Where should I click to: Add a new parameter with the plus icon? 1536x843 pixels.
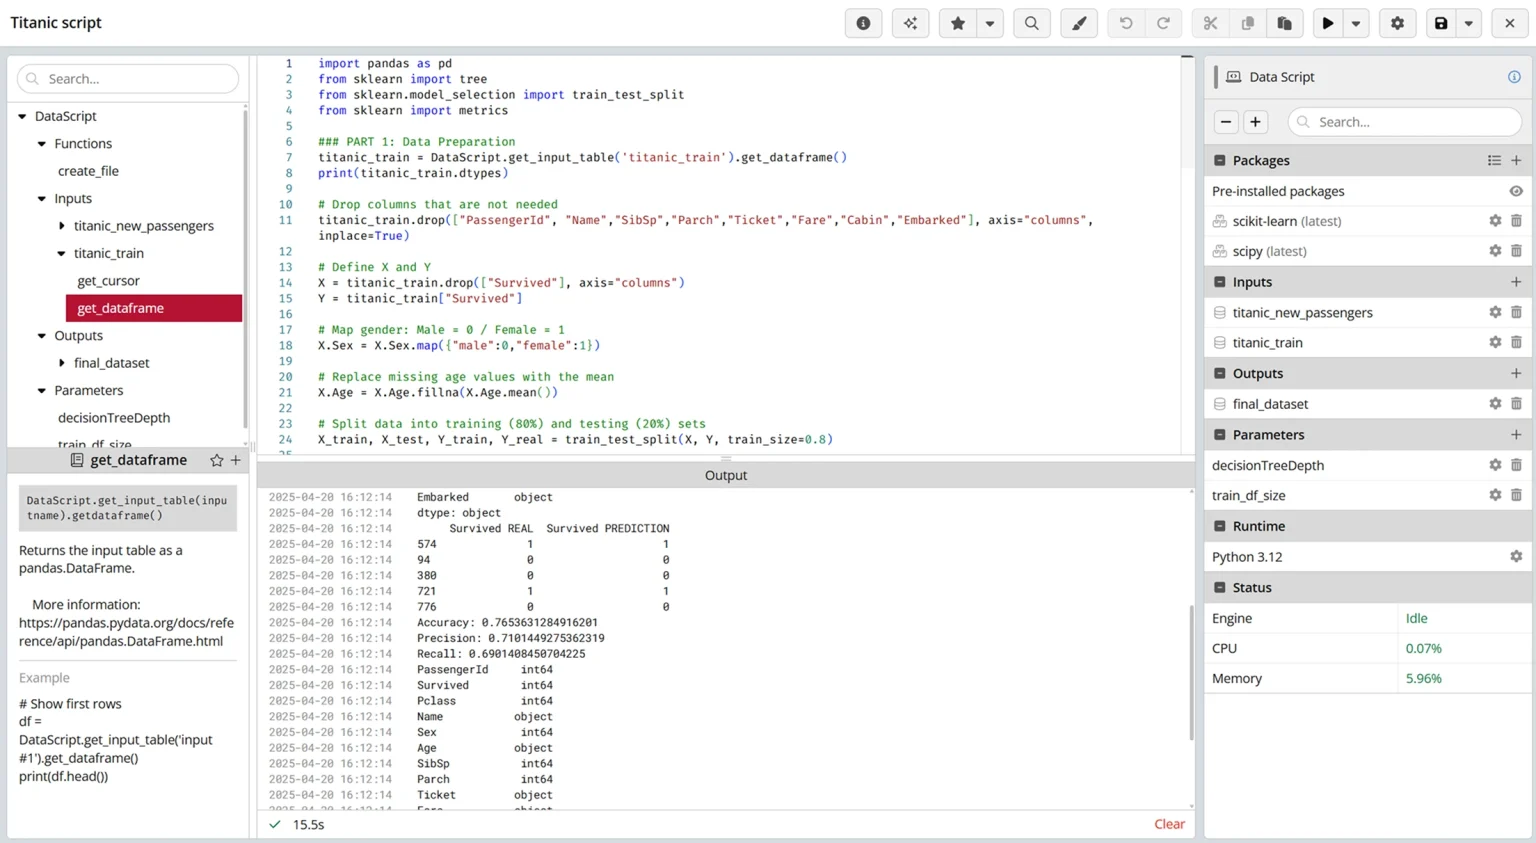coord(1516,435)
